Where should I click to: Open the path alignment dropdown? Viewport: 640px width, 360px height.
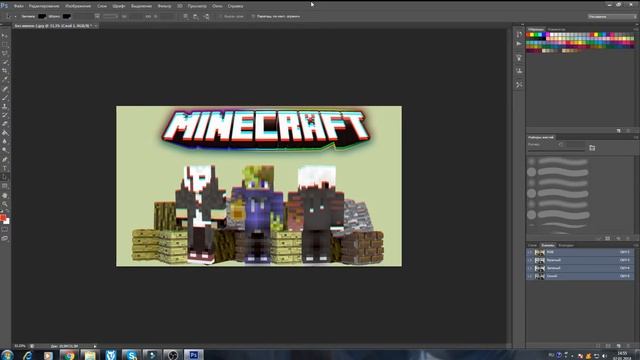click(x=196, y=16)
